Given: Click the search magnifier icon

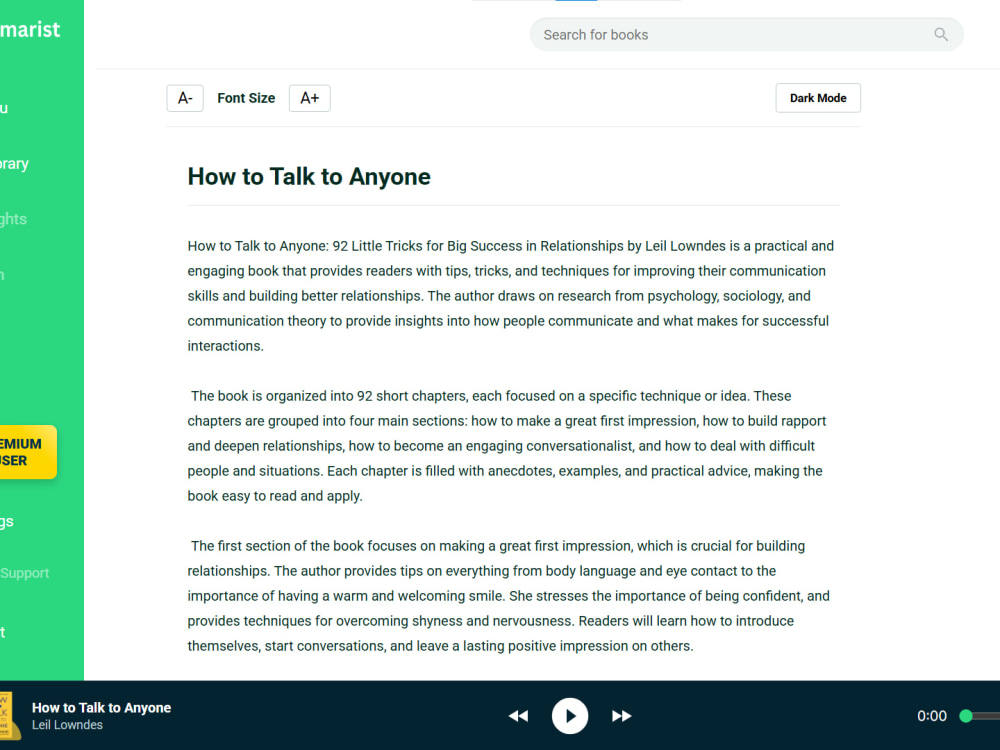Looking at the screenshot, I should (941, 34).
